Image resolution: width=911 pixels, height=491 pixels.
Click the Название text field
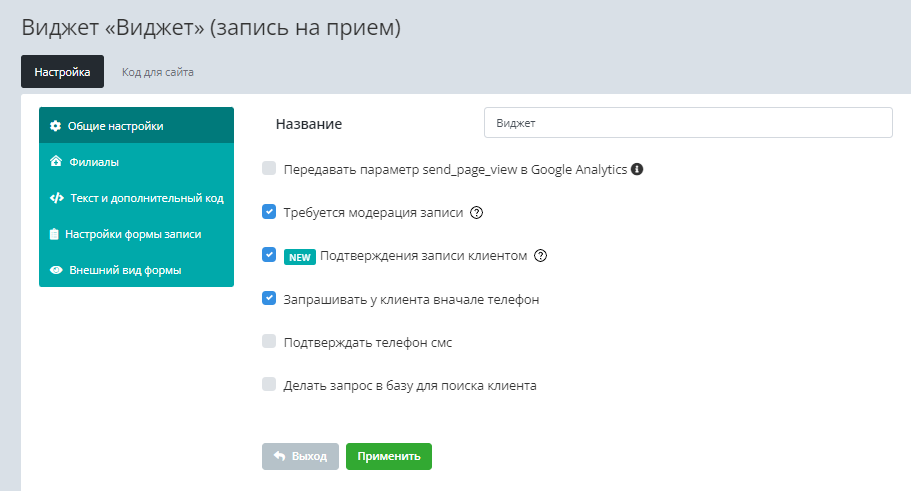pos(687,123)
